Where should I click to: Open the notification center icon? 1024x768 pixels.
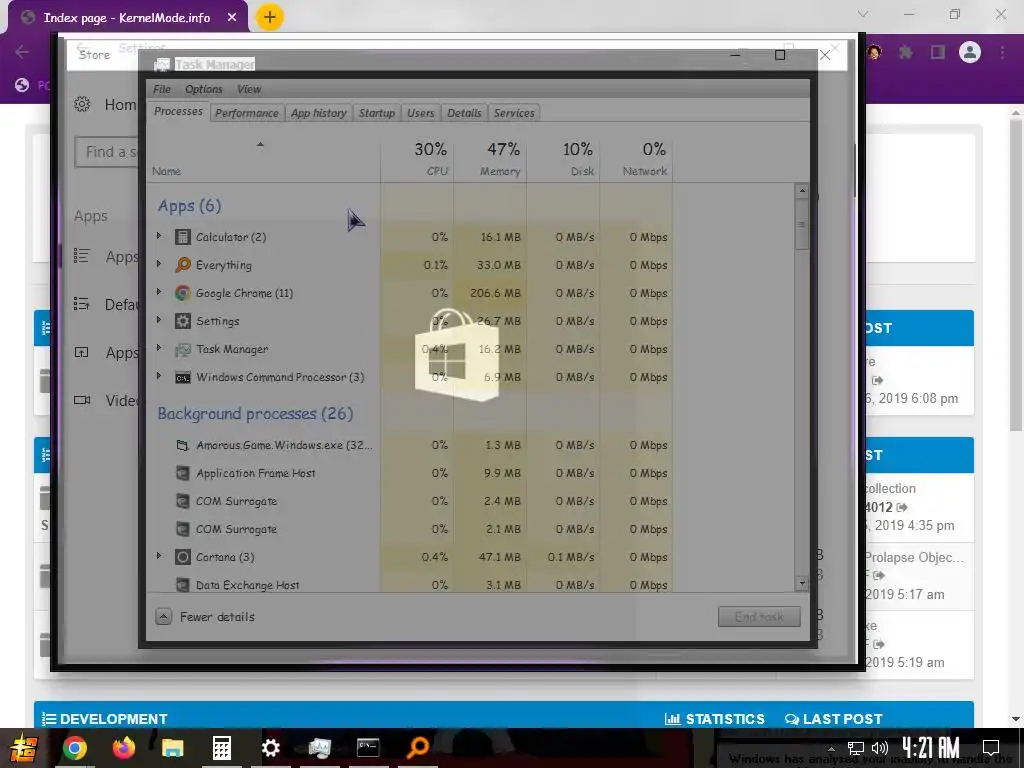tap(991, 747)
